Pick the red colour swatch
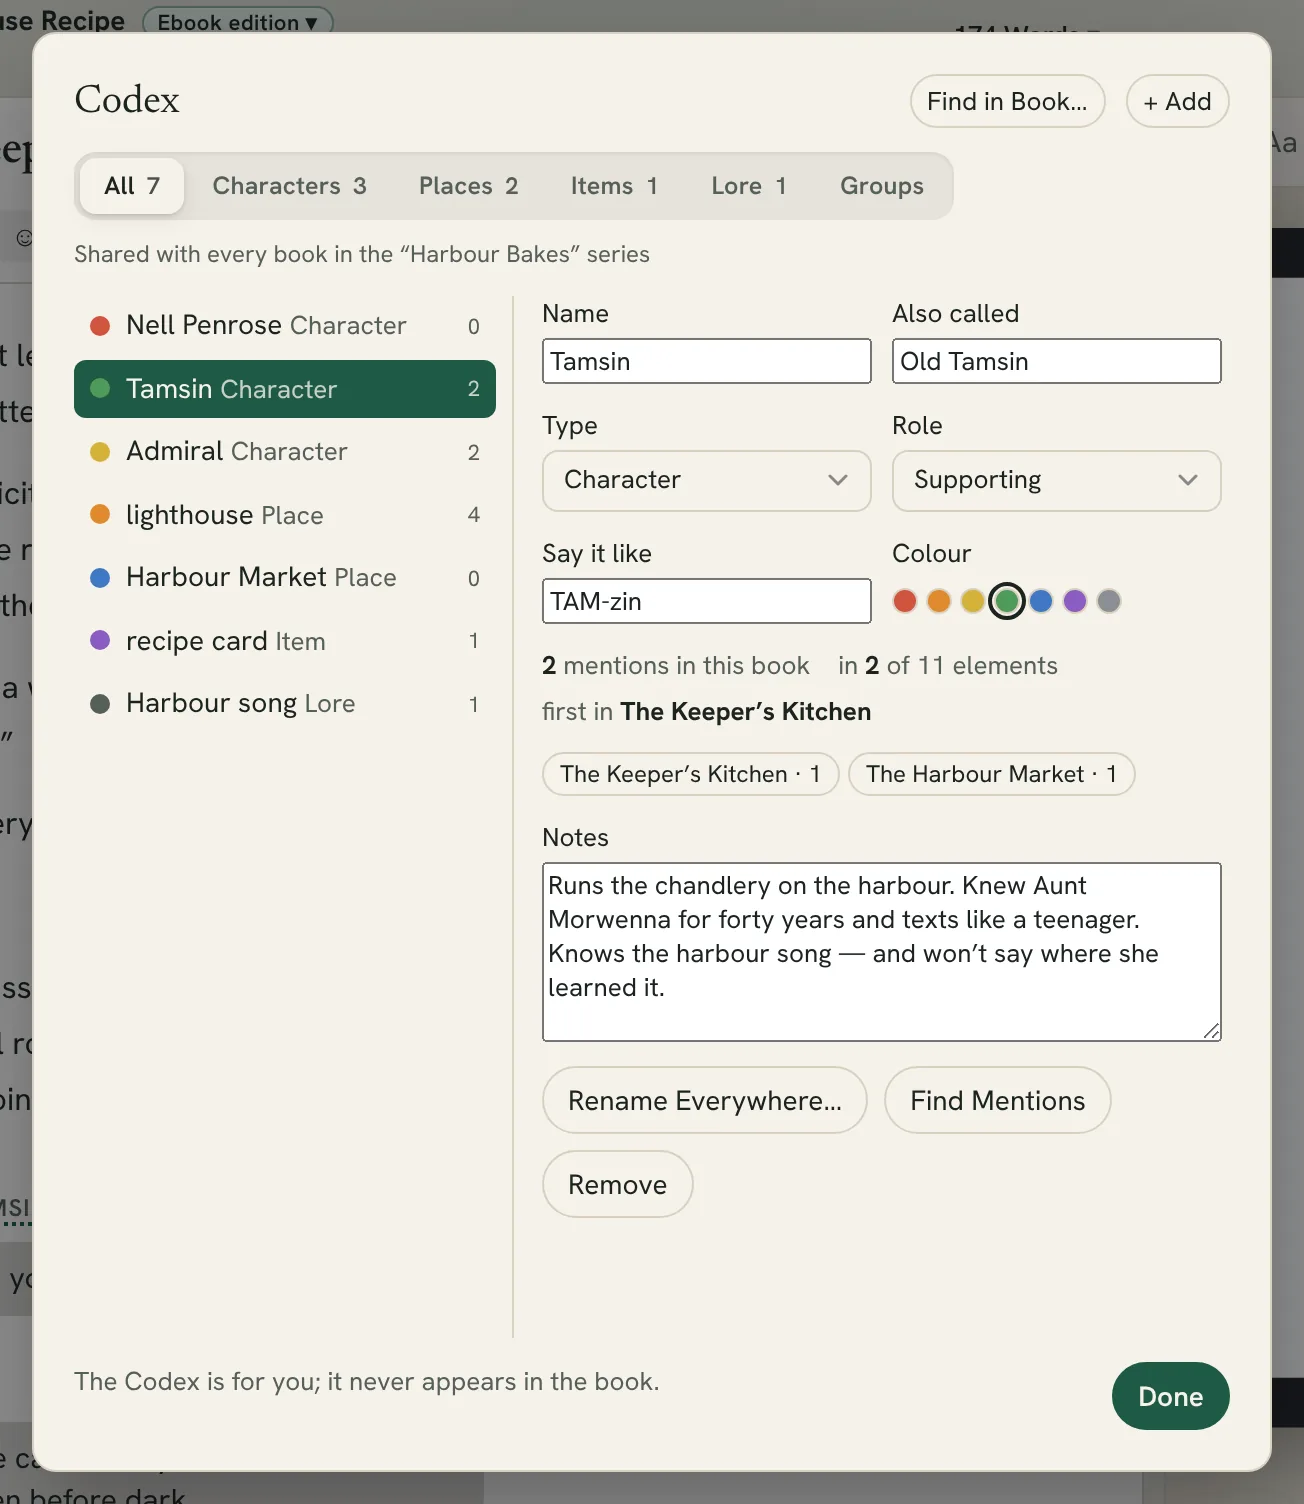Viewport: 1304px width, 1504px height. (905, 601)
